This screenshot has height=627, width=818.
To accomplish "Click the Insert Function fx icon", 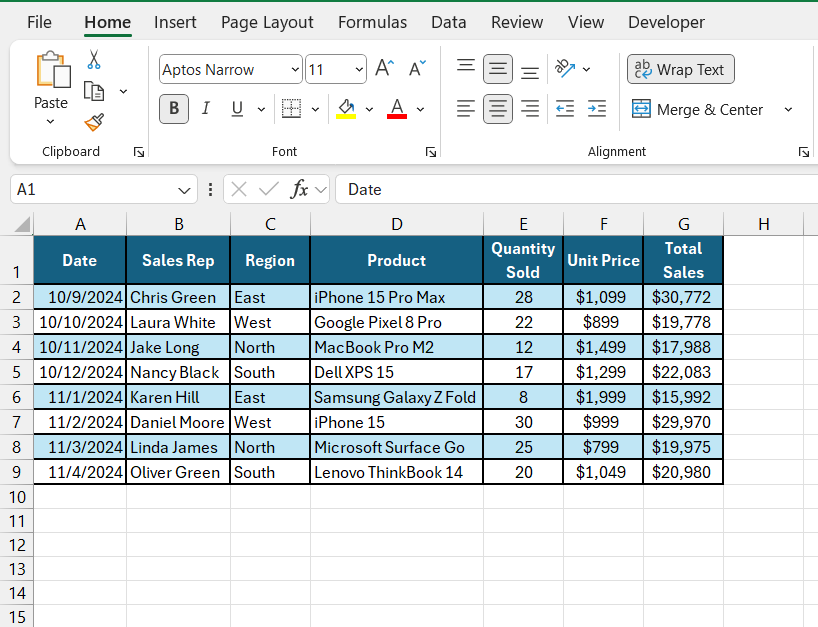I will coord(299,189).
